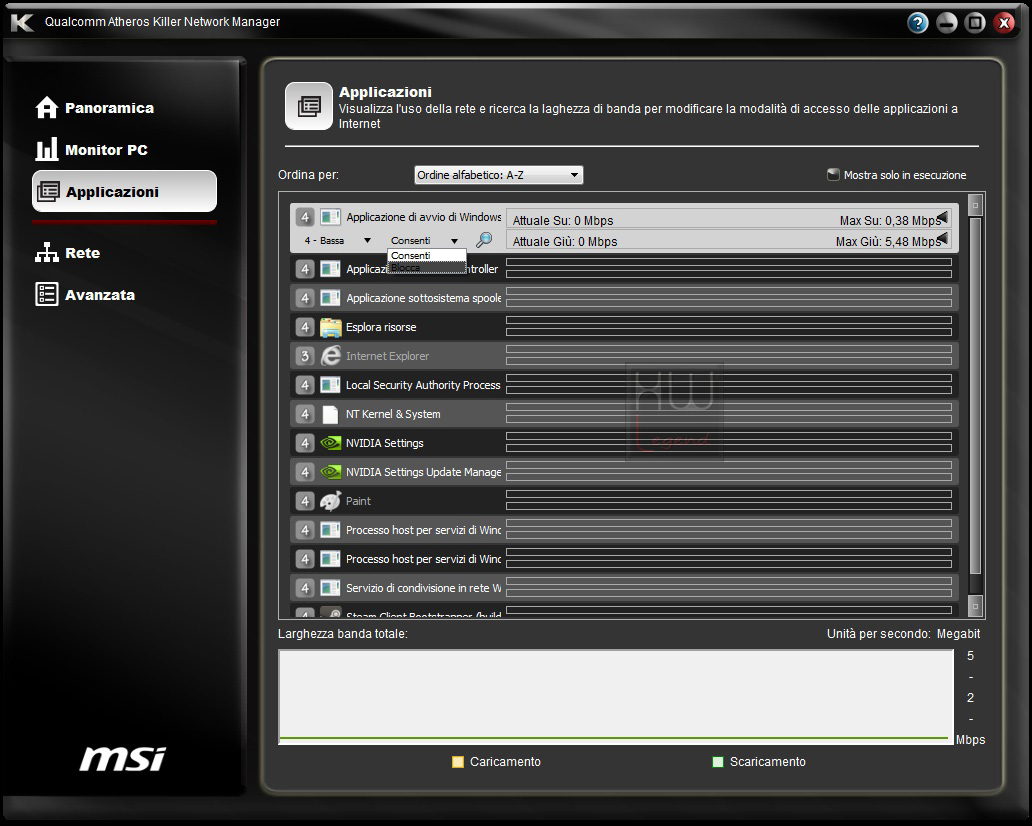Click scrollbar up button in application list
The height and width of the screenshot is (826, 1032).
[x=975, y=205]
